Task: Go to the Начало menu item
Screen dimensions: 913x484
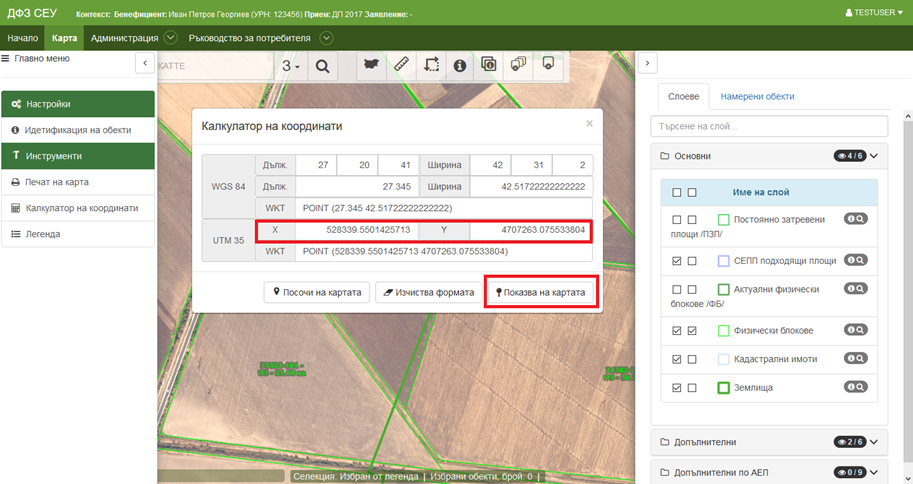Action: point(23,38)
